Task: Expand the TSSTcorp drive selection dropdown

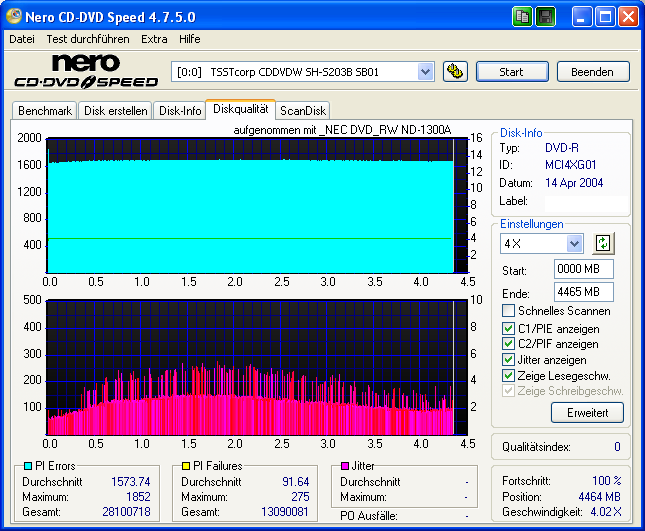Action: click(x=425, y=72)
